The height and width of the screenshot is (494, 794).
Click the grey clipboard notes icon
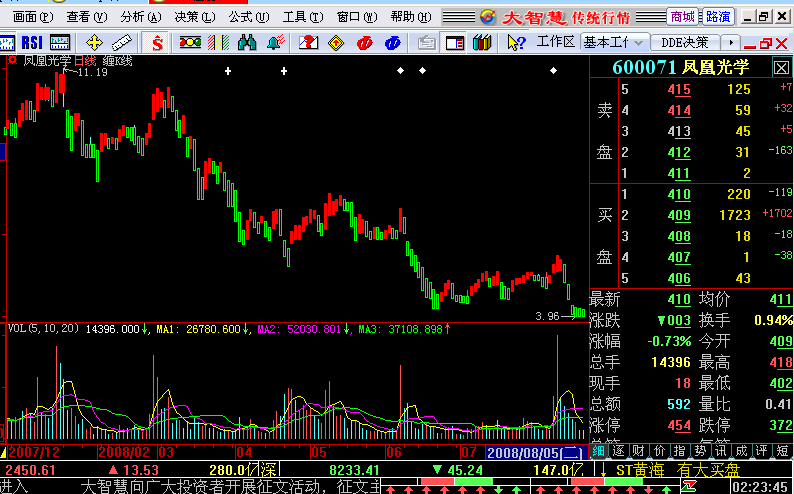426,43
